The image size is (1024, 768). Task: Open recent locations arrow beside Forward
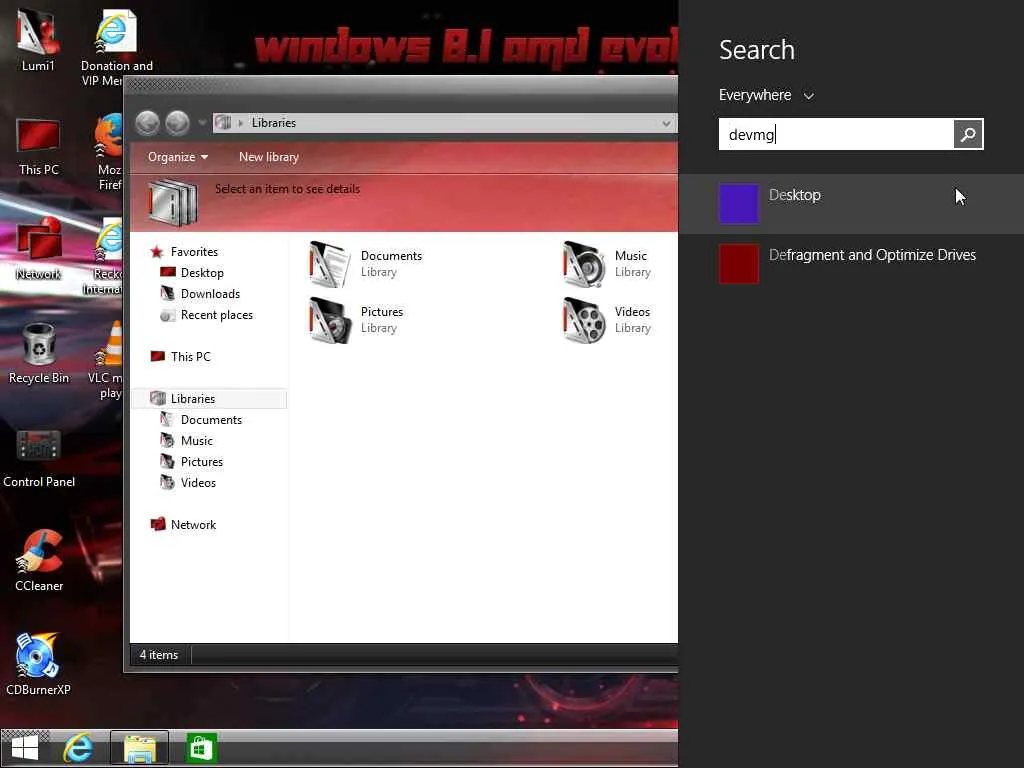point(201,123)
